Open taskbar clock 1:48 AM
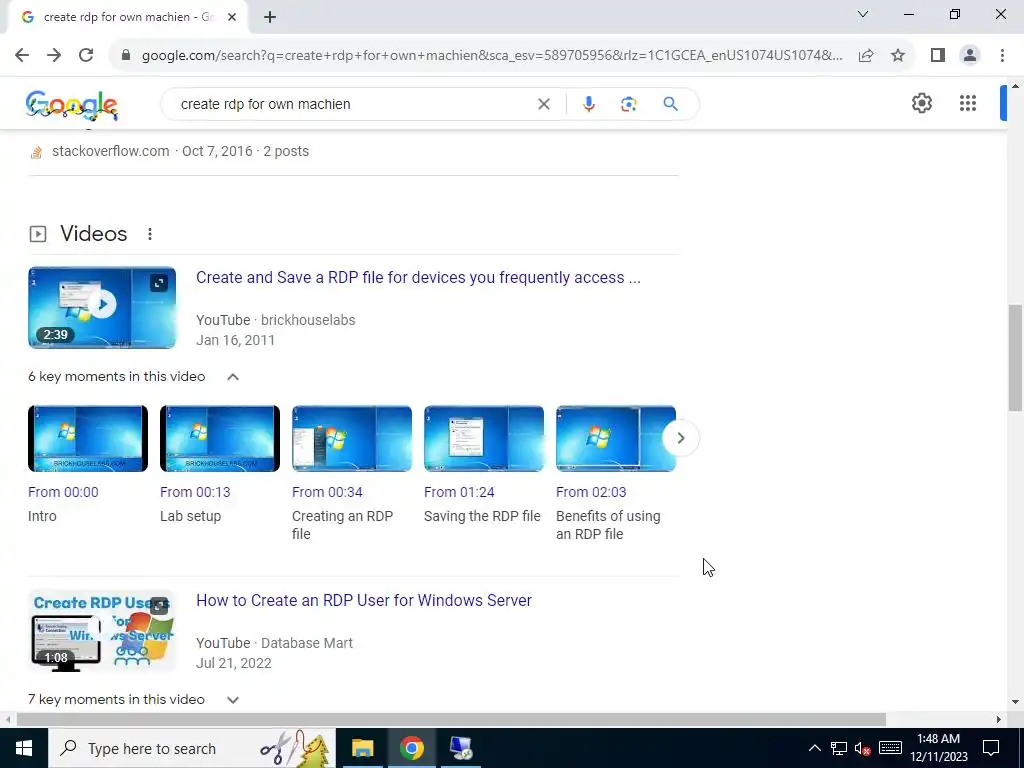This screenshot has width=1024, height=768. [938, 748]
